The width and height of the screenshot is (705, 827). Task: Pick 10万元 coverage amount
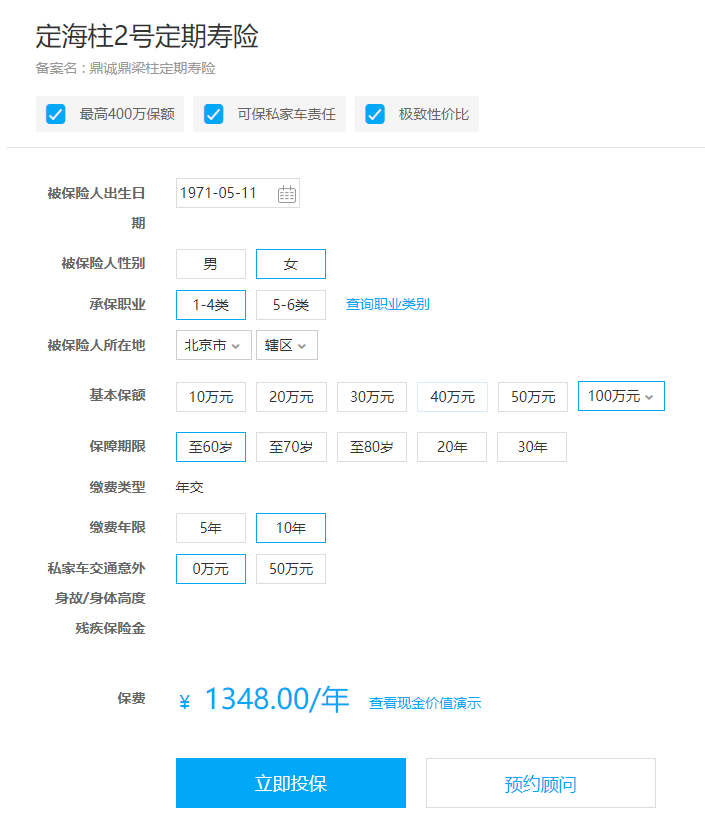click(211, 397)
